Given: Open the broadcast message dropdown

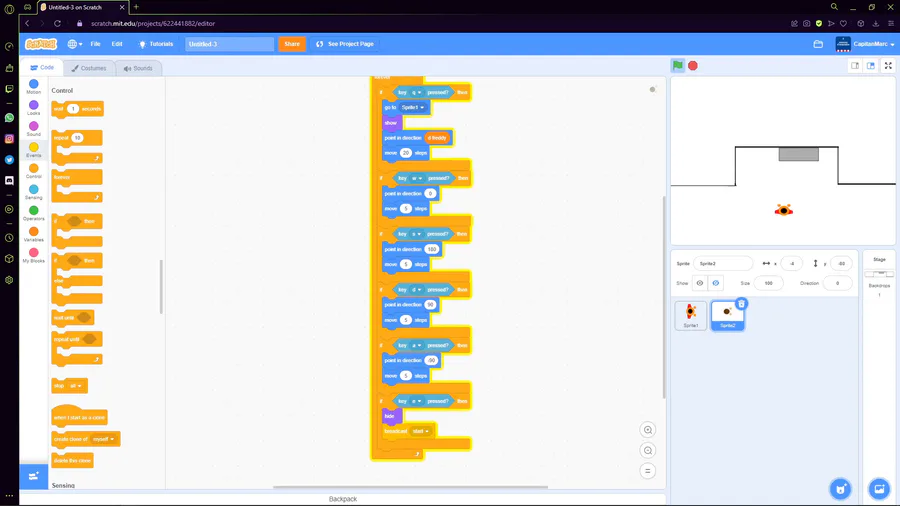Looking at the screenshot, I should coord(421,431).
